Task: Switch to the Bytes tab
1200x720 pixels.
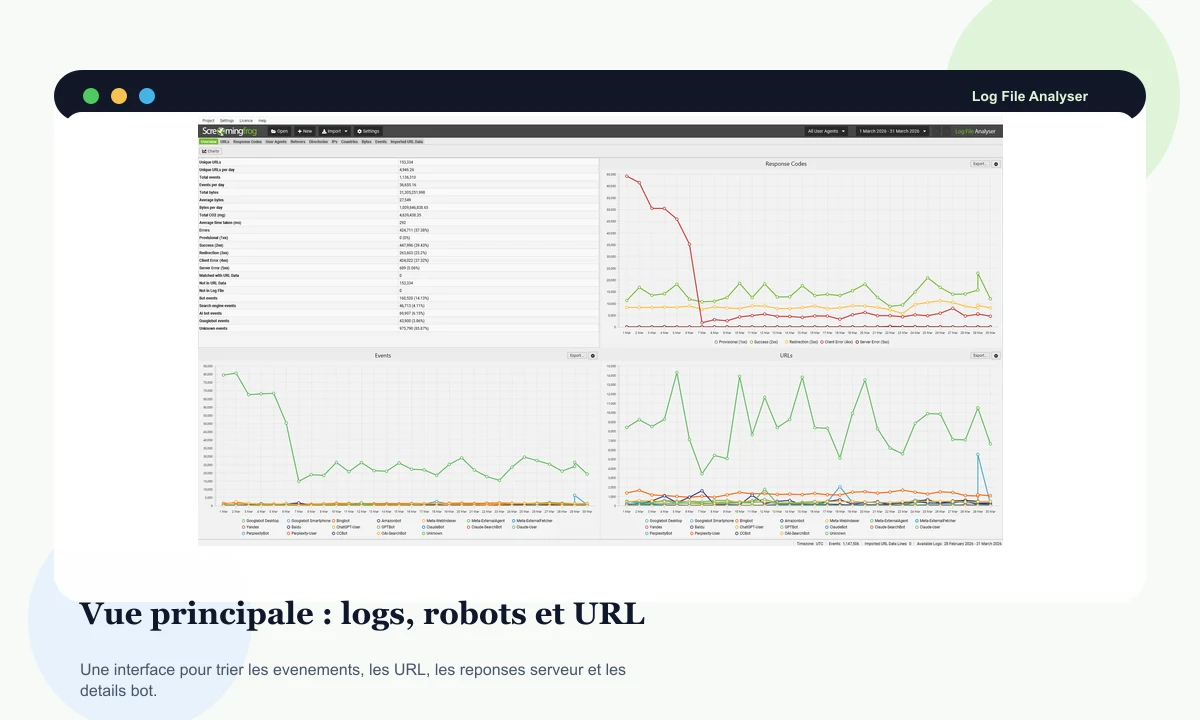Action: point(366,142)
